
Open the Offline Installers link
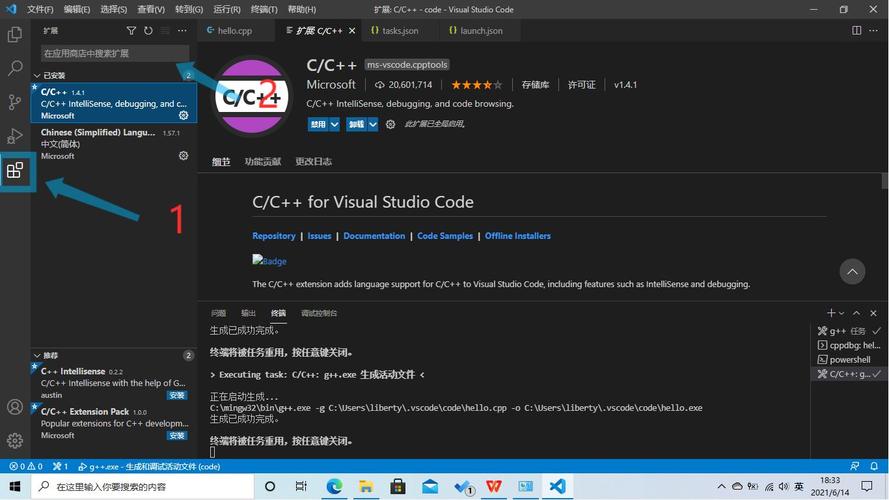pos(518,236)
